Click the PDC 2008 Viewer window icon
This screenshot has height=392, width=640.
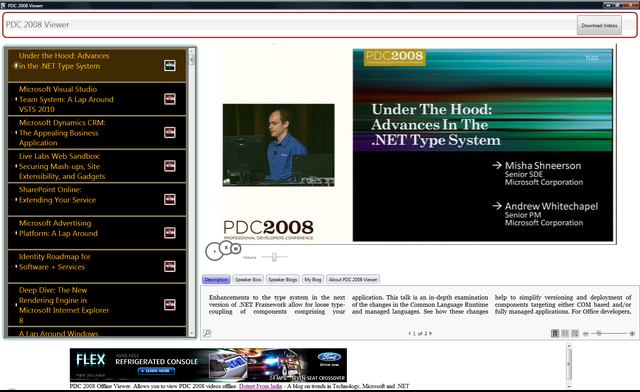point(3,5)
